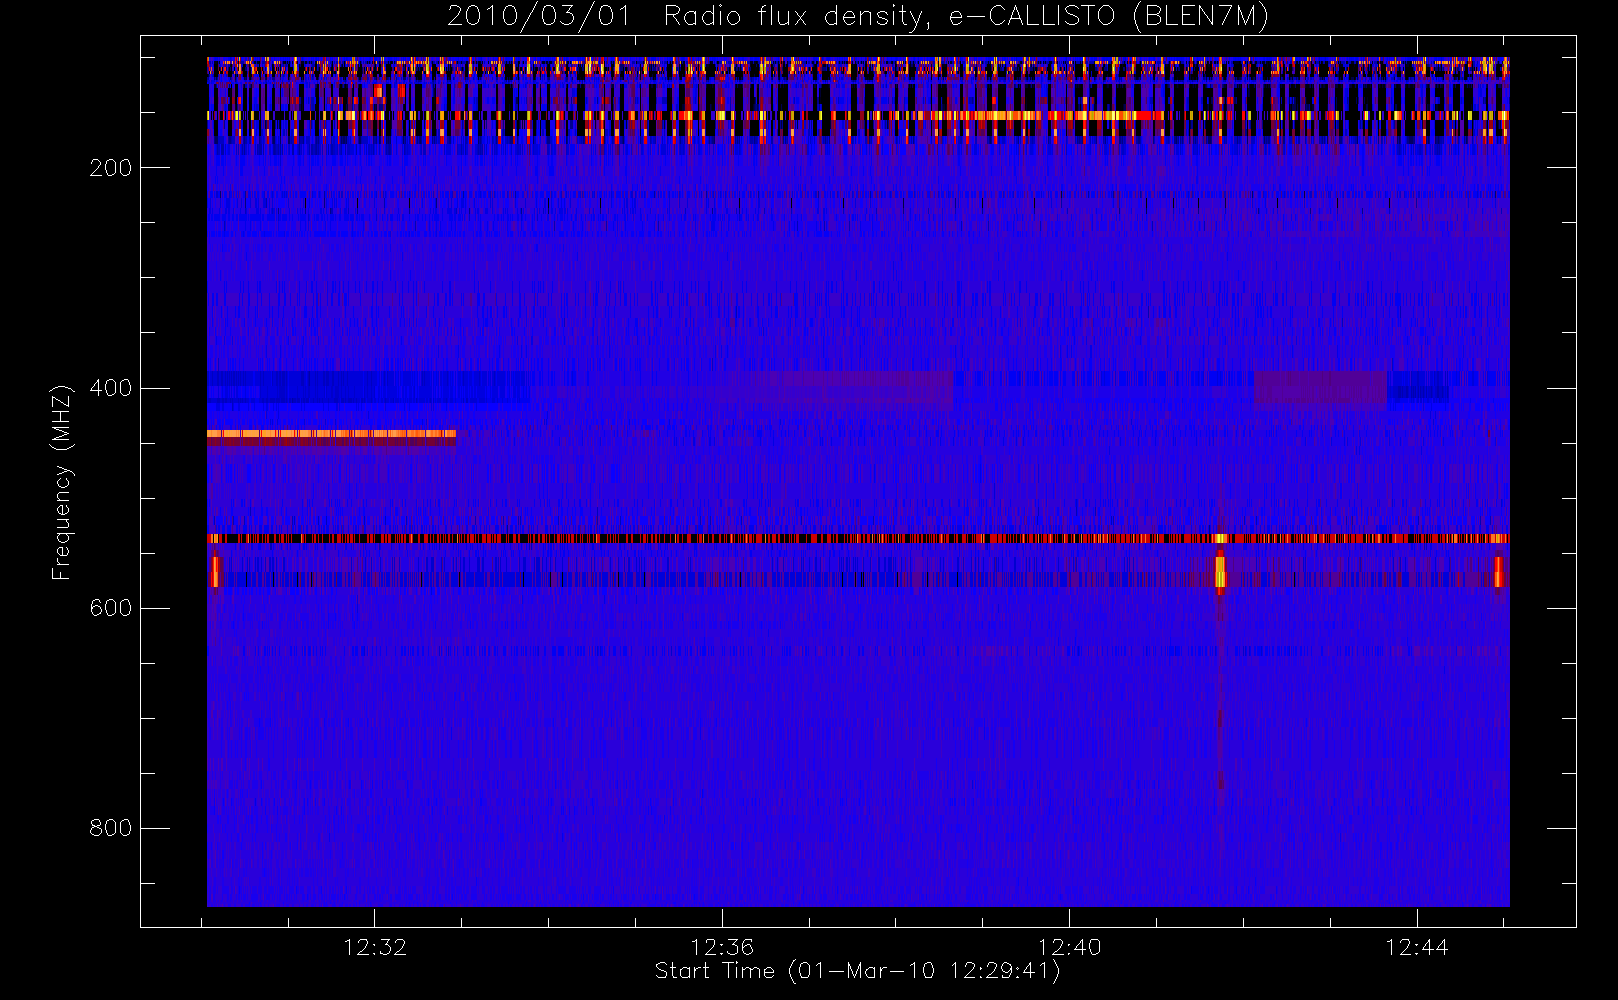This screenshot has width=1618, height=1000.
Task: Click the 200 frequency tick label
Action: (110, 168)
